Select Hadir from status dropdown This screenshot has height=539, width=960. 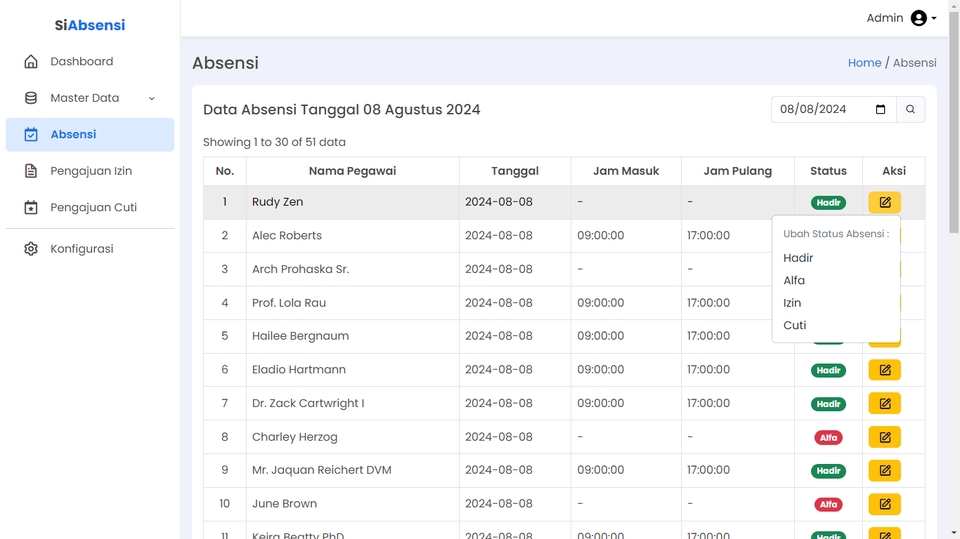[798, 258]
